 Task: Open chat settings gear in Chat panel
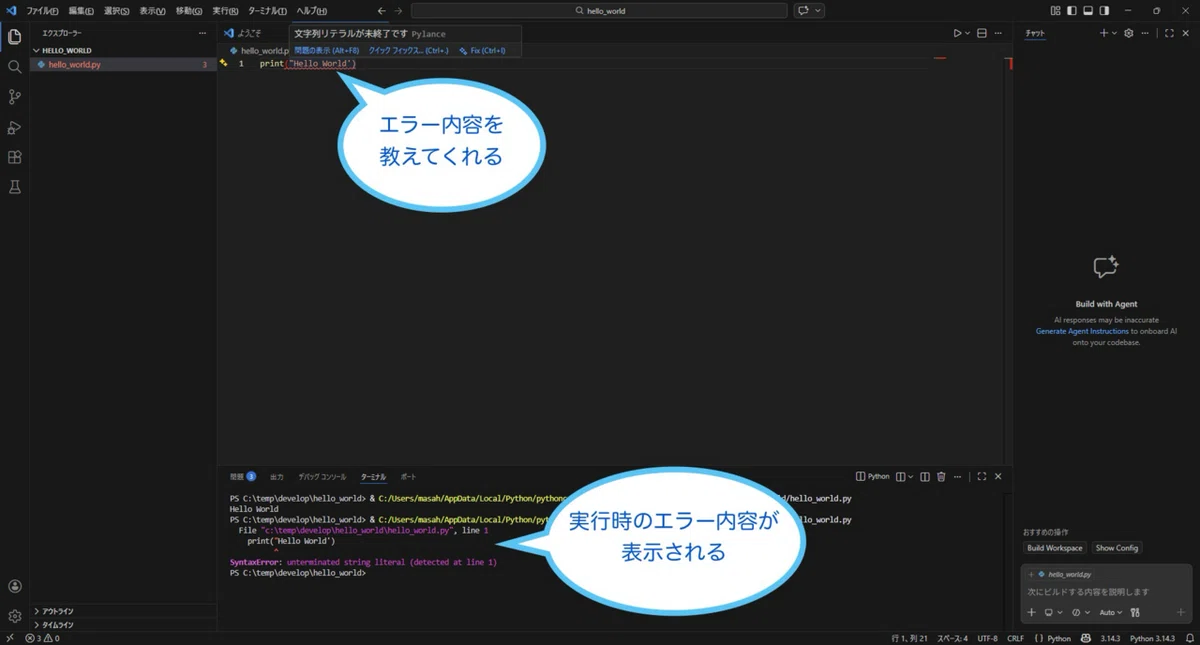click(1129, 33)
